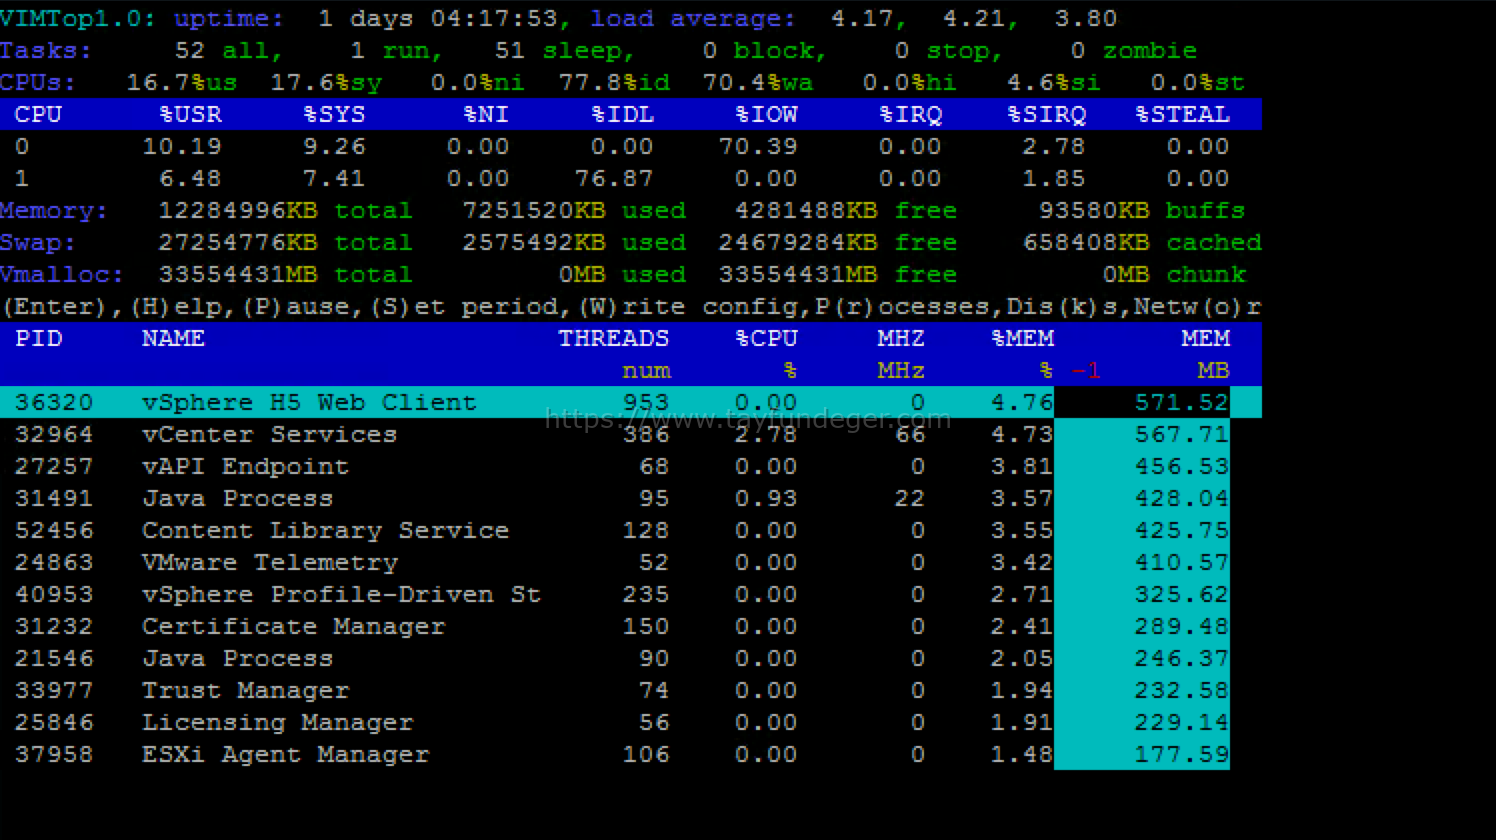Click the 70.39 IOW value for CPU 0
This screenshot has height=840, width=1496.
pos(758,147)
